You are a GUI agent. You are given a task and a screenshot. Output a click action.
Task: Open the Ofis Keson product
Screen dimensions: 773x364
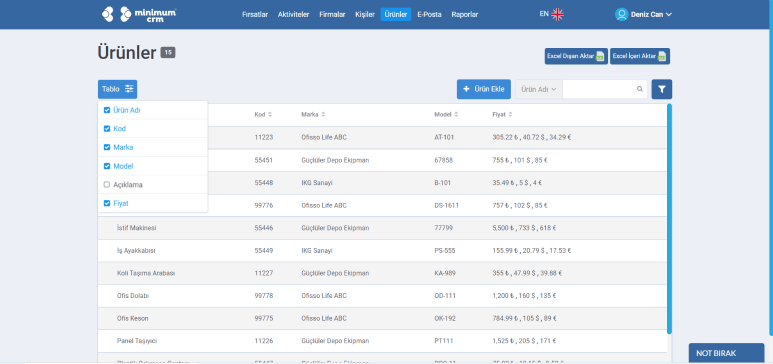click(133, 319)
